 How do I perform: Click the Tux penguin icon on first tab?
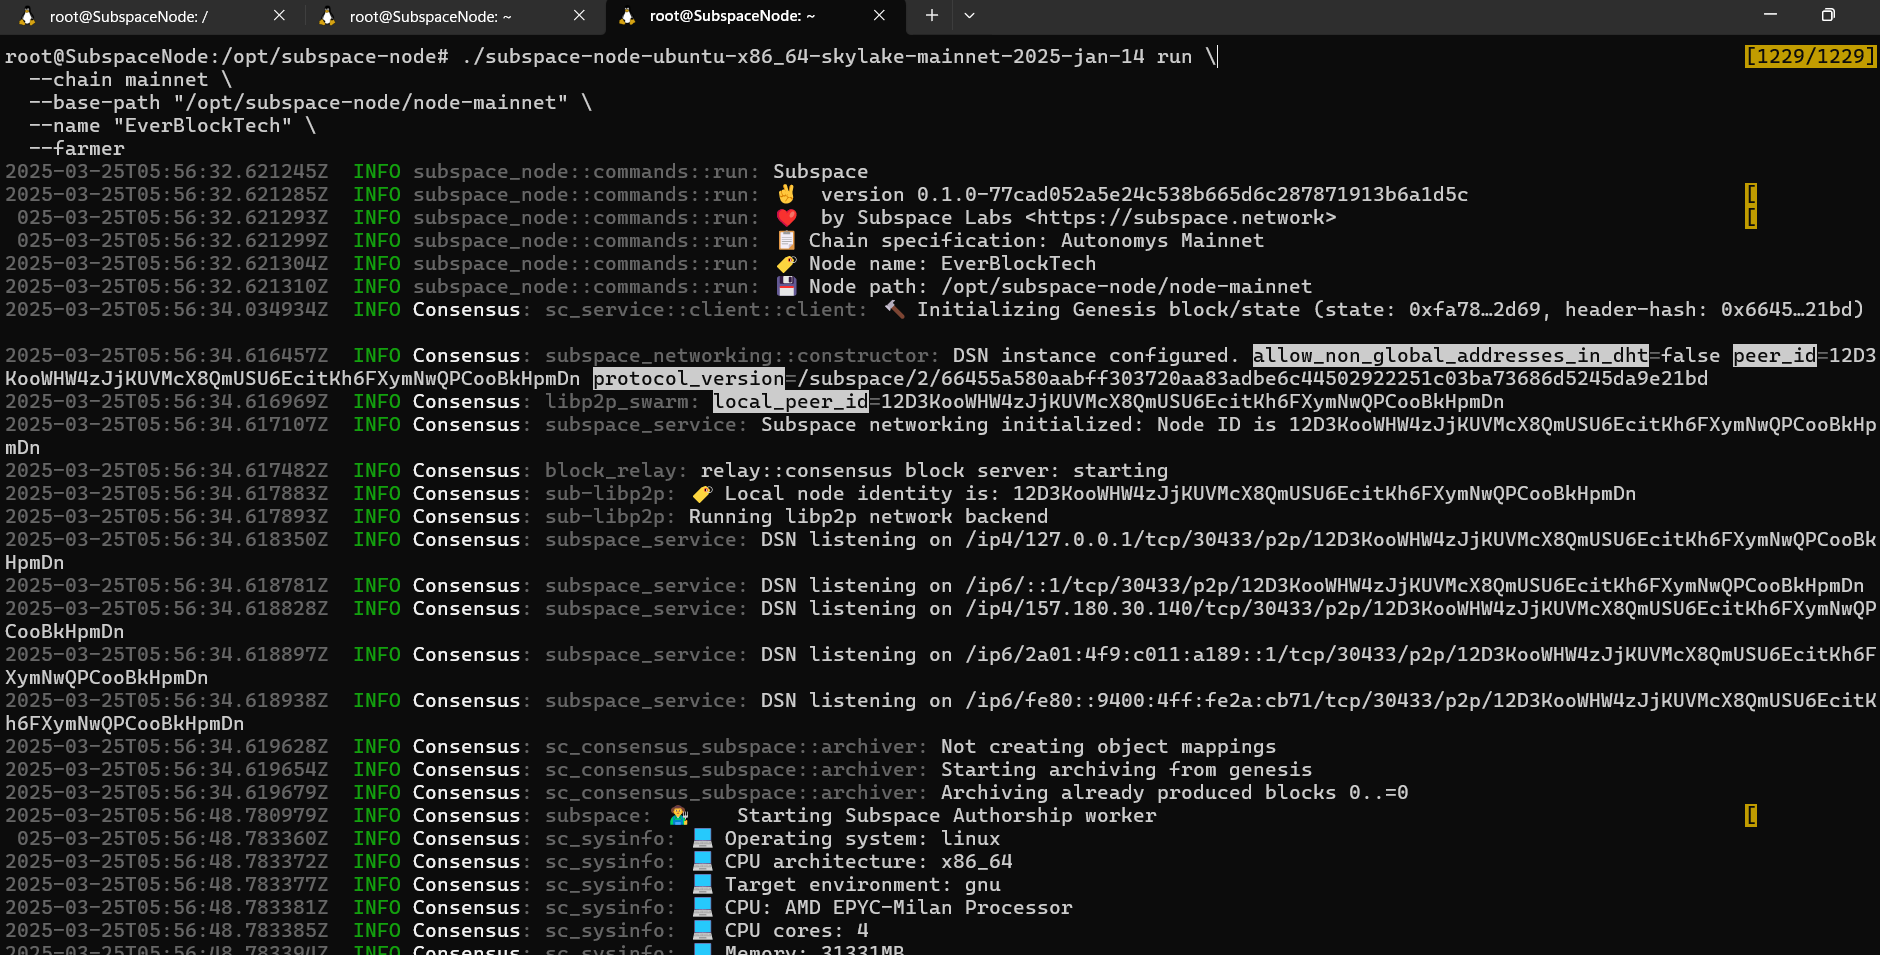27,16
